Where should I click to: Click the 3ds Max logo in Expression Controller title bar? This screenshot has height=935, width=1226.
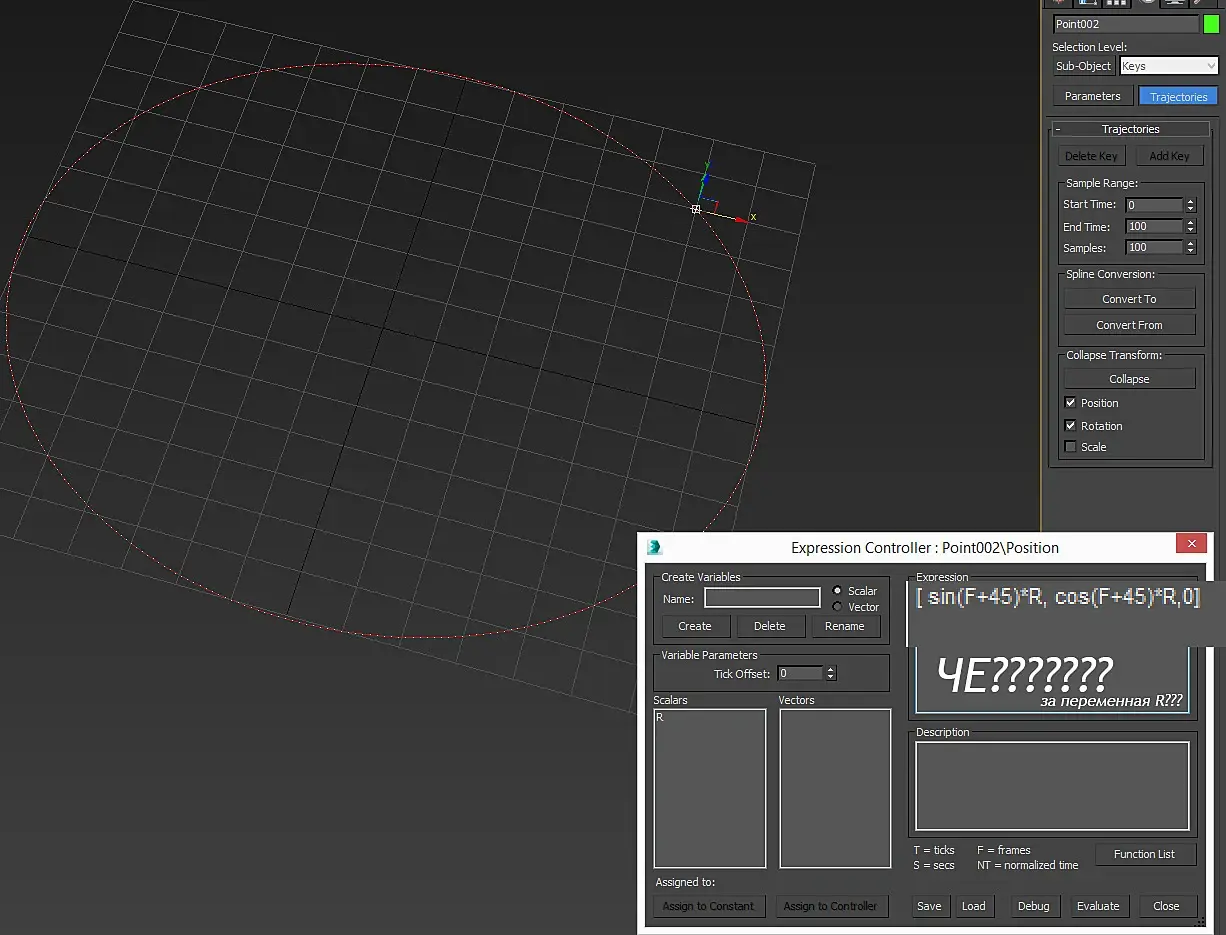[655, 547]
